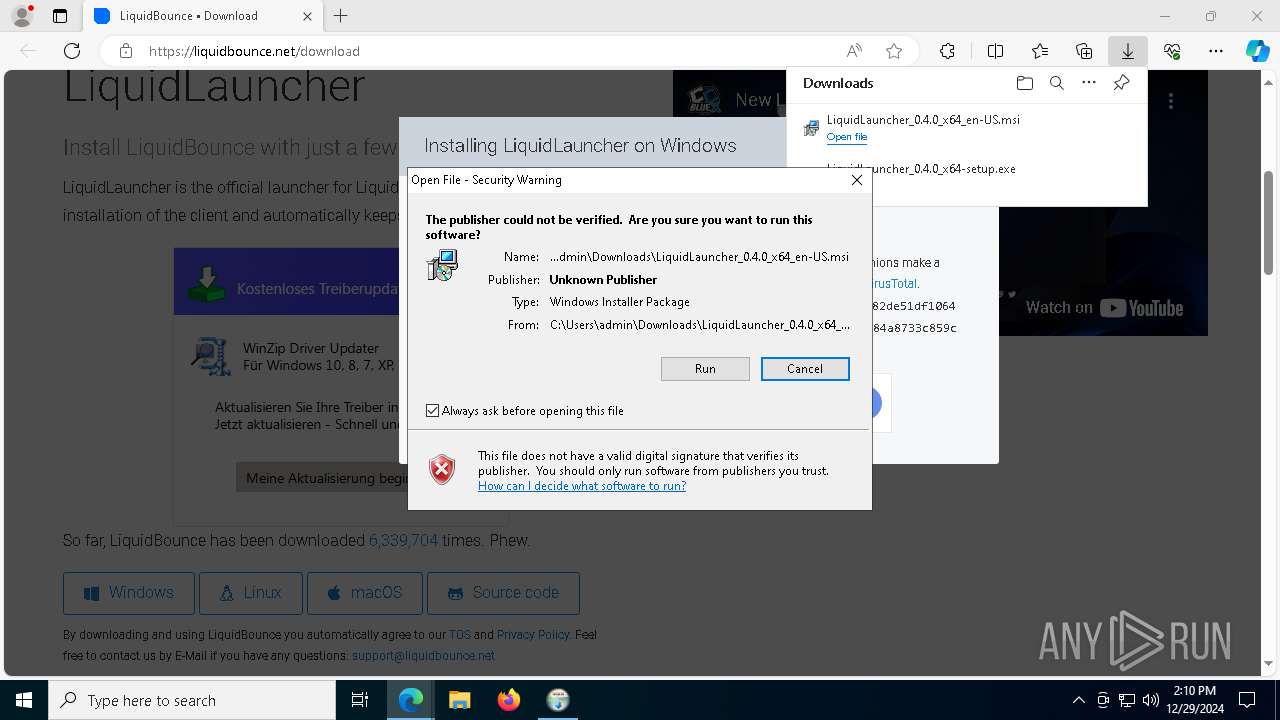Open the notification center icon
Screen dimensions: 1280x720
(1247, 700)
